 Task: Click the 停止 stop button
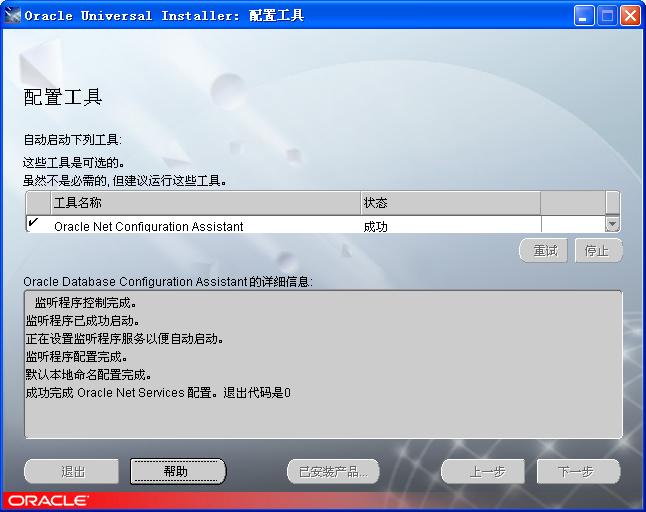(x=598, y=250)
